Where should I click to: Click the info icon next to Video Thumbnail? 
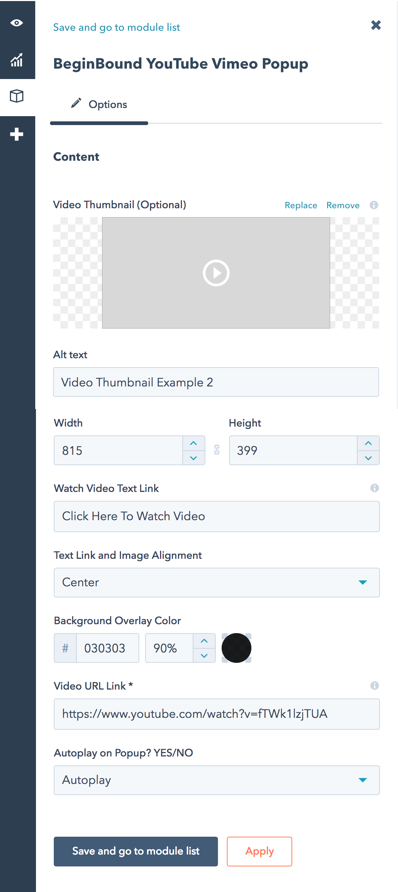[374, 205]
